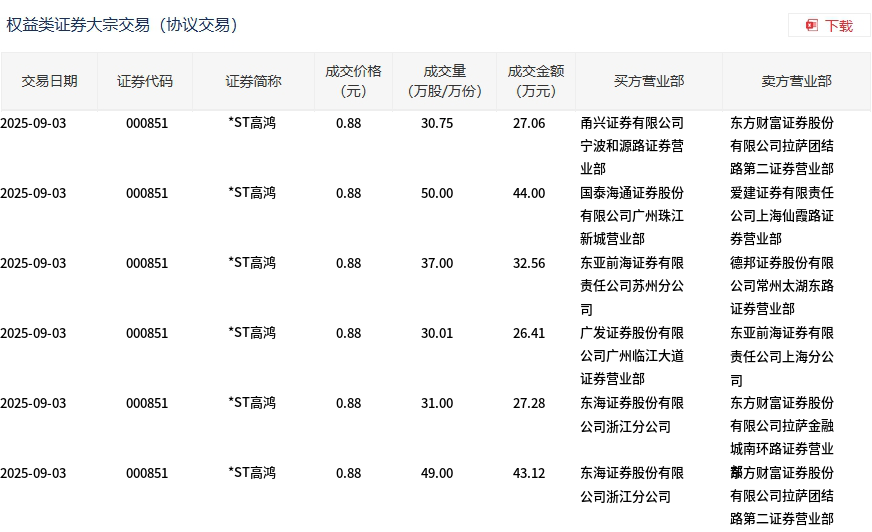
Task: Click the 交易日期 column header
Action: [49, 81]
